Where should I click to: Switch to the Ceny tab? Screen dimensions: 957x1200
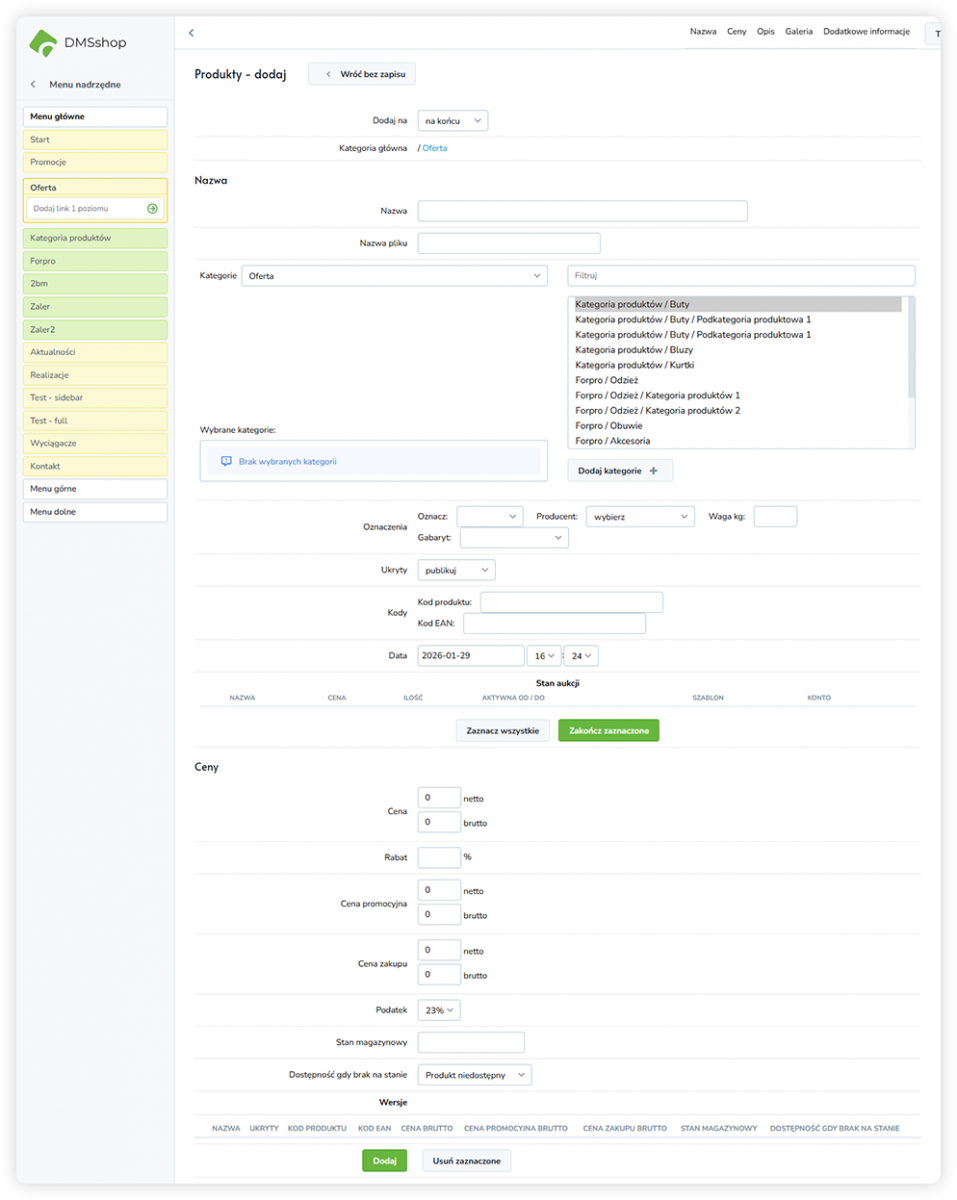point(736,32)
